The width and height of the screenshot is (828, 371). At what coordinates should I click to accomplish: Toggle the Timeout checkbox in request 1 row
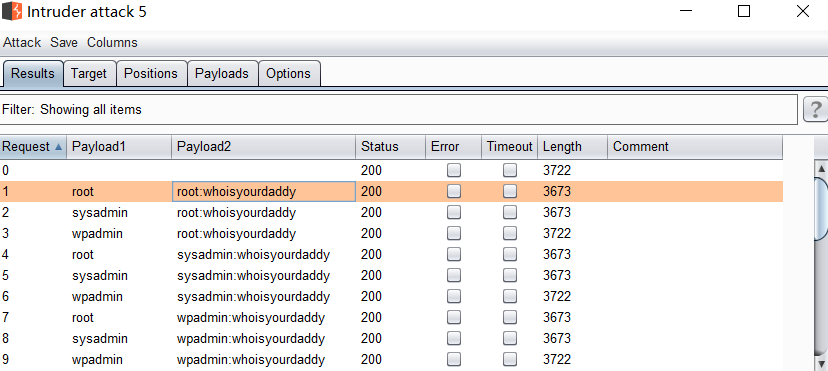pos(510,191)
